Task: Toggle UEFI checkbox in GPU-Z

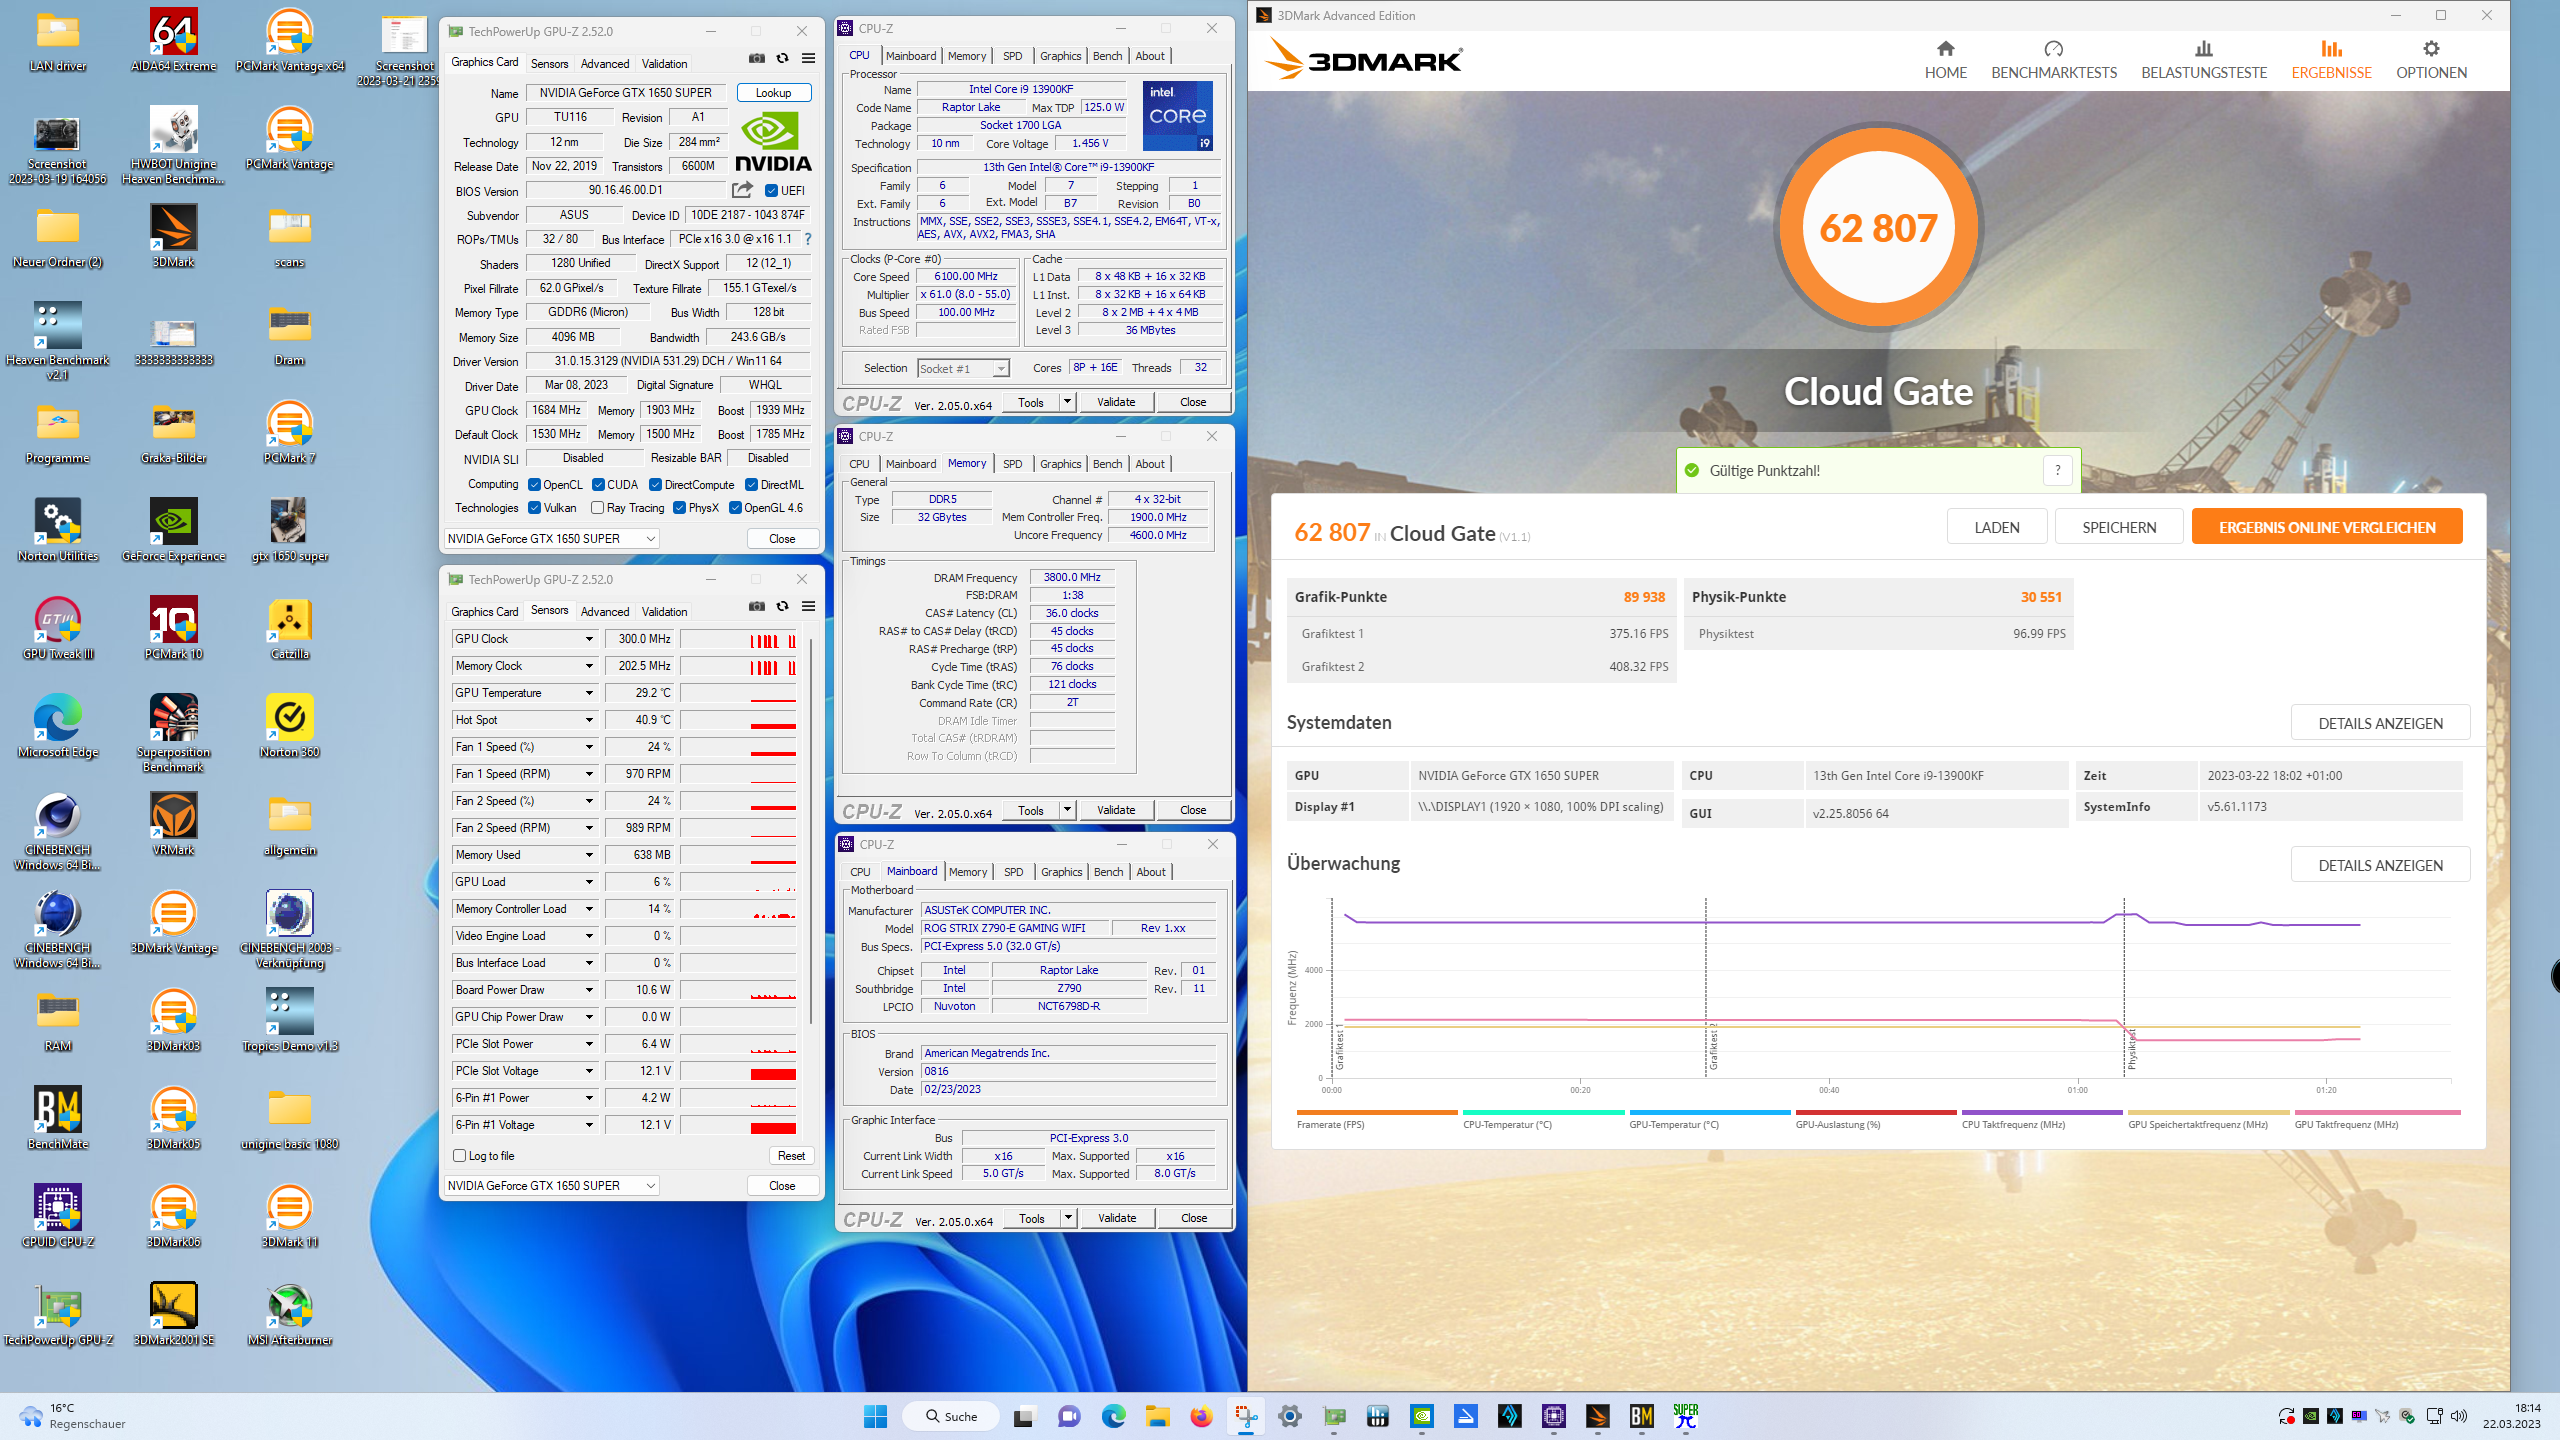Action: (x=771, y=191)
